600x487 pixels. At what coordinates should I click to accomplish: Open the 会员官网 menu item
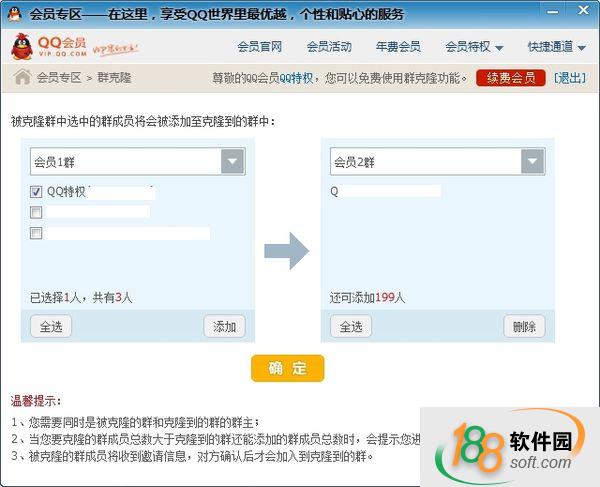click(260, 47)
